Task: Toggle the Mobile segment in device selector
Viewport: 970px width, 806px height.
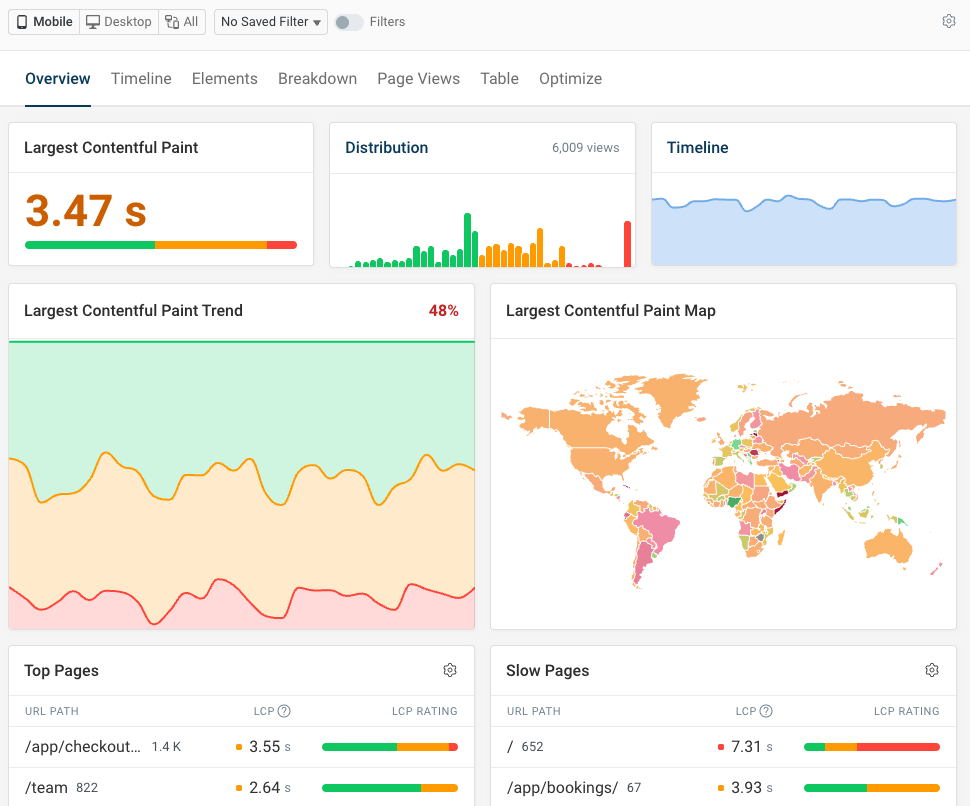Action: [x=43, y=21]
